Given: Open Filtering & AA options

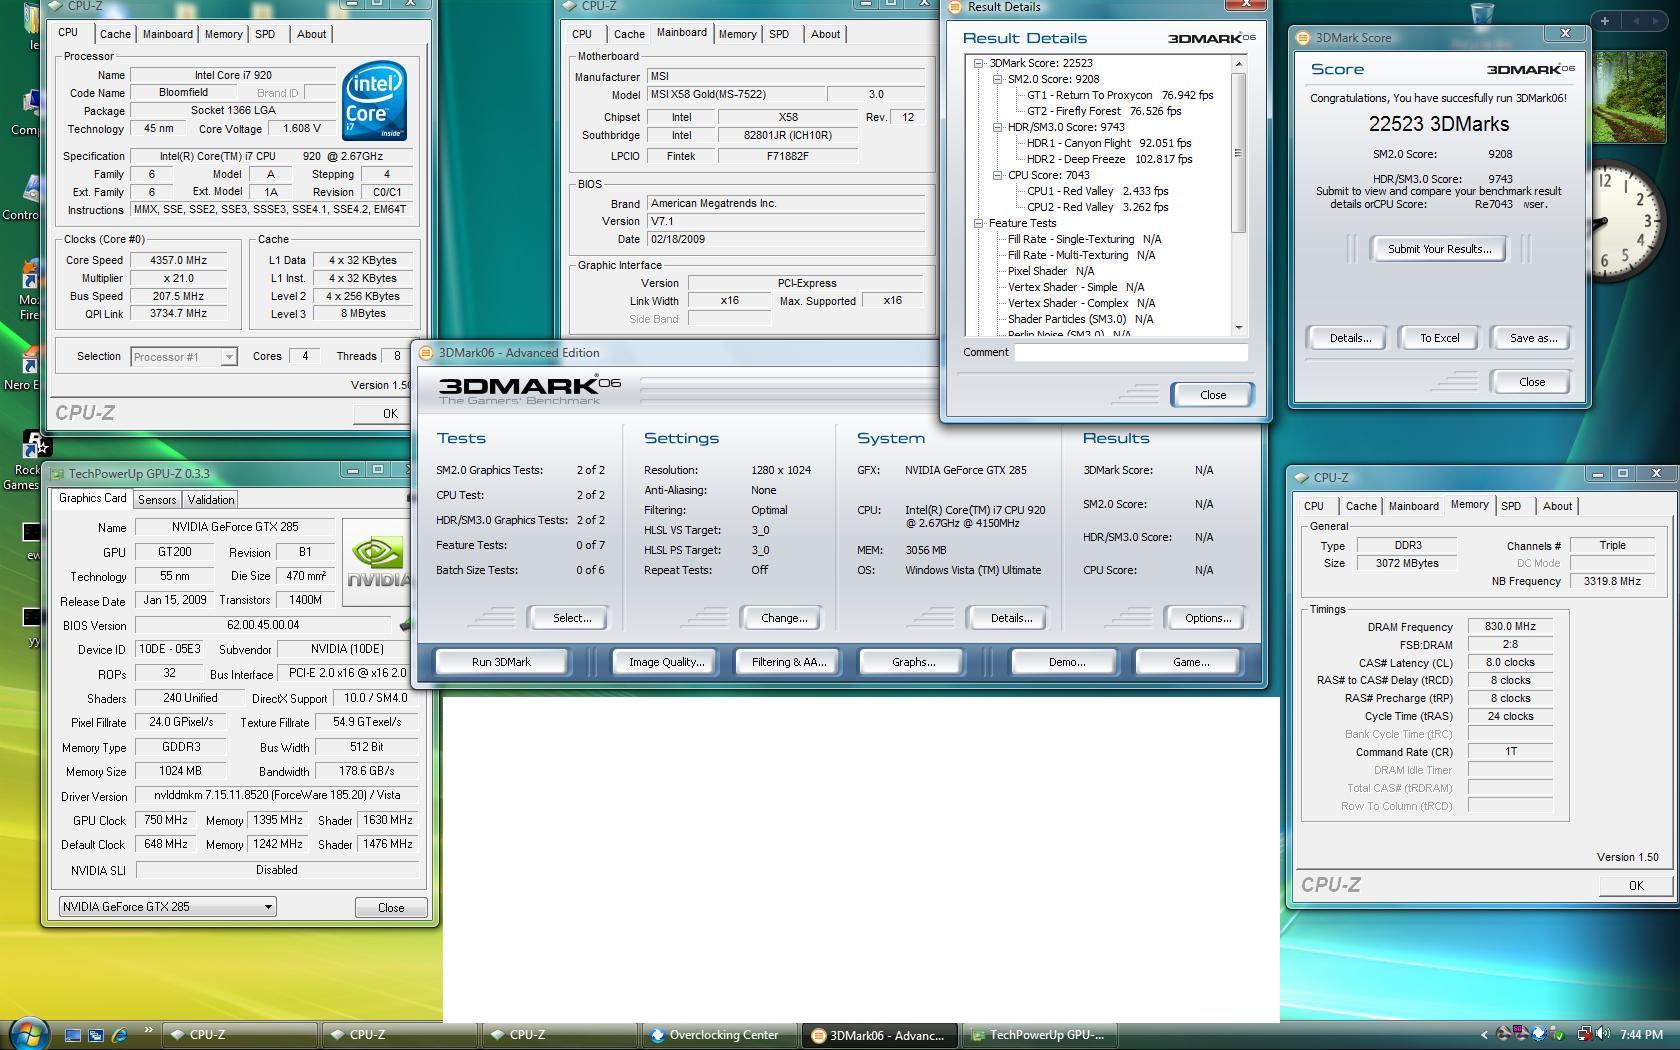Looking at the screenshot, I should tap(788, 662).
